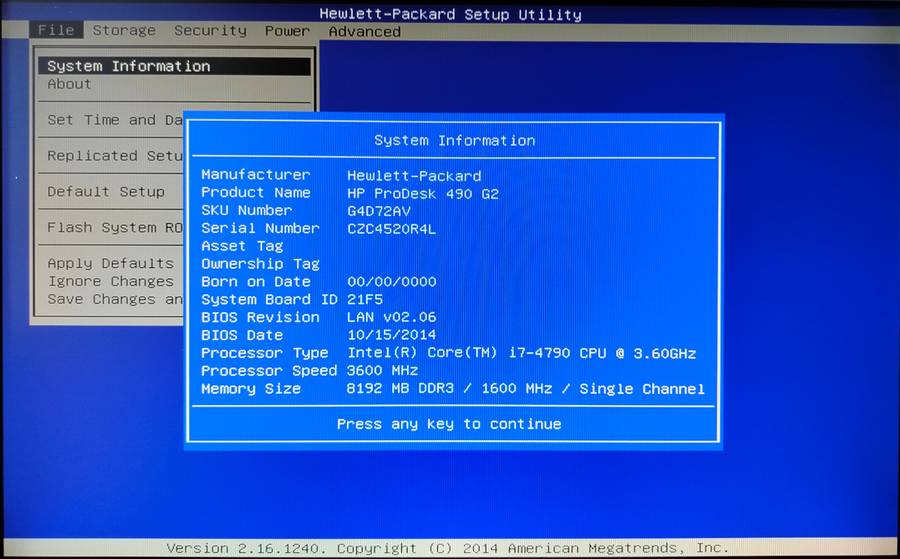Click the System Information dialog title
The image size is (900, 559).
coord(454,141)
